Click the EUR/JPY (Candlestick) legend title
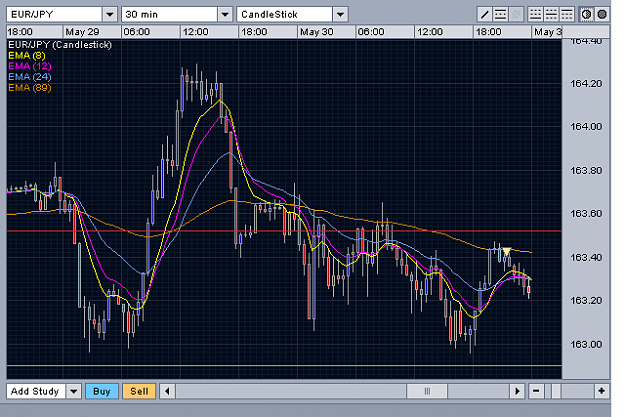 pyautogui.click(x=60, y=45)
